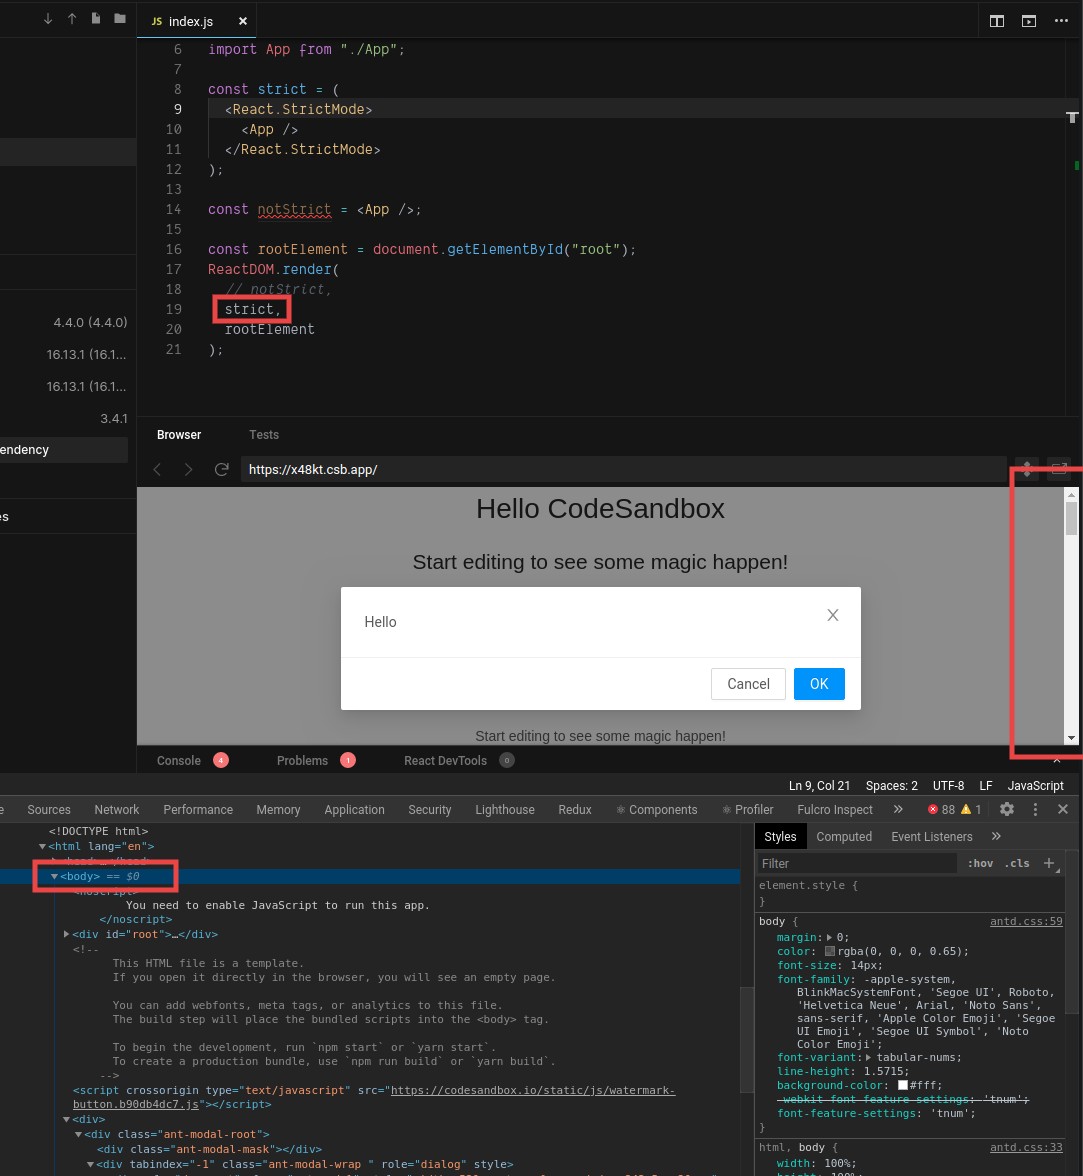This screenshot has width=1083, height=1176.
Task: Open preview in new window icon
Action: tap(1059, 469)
